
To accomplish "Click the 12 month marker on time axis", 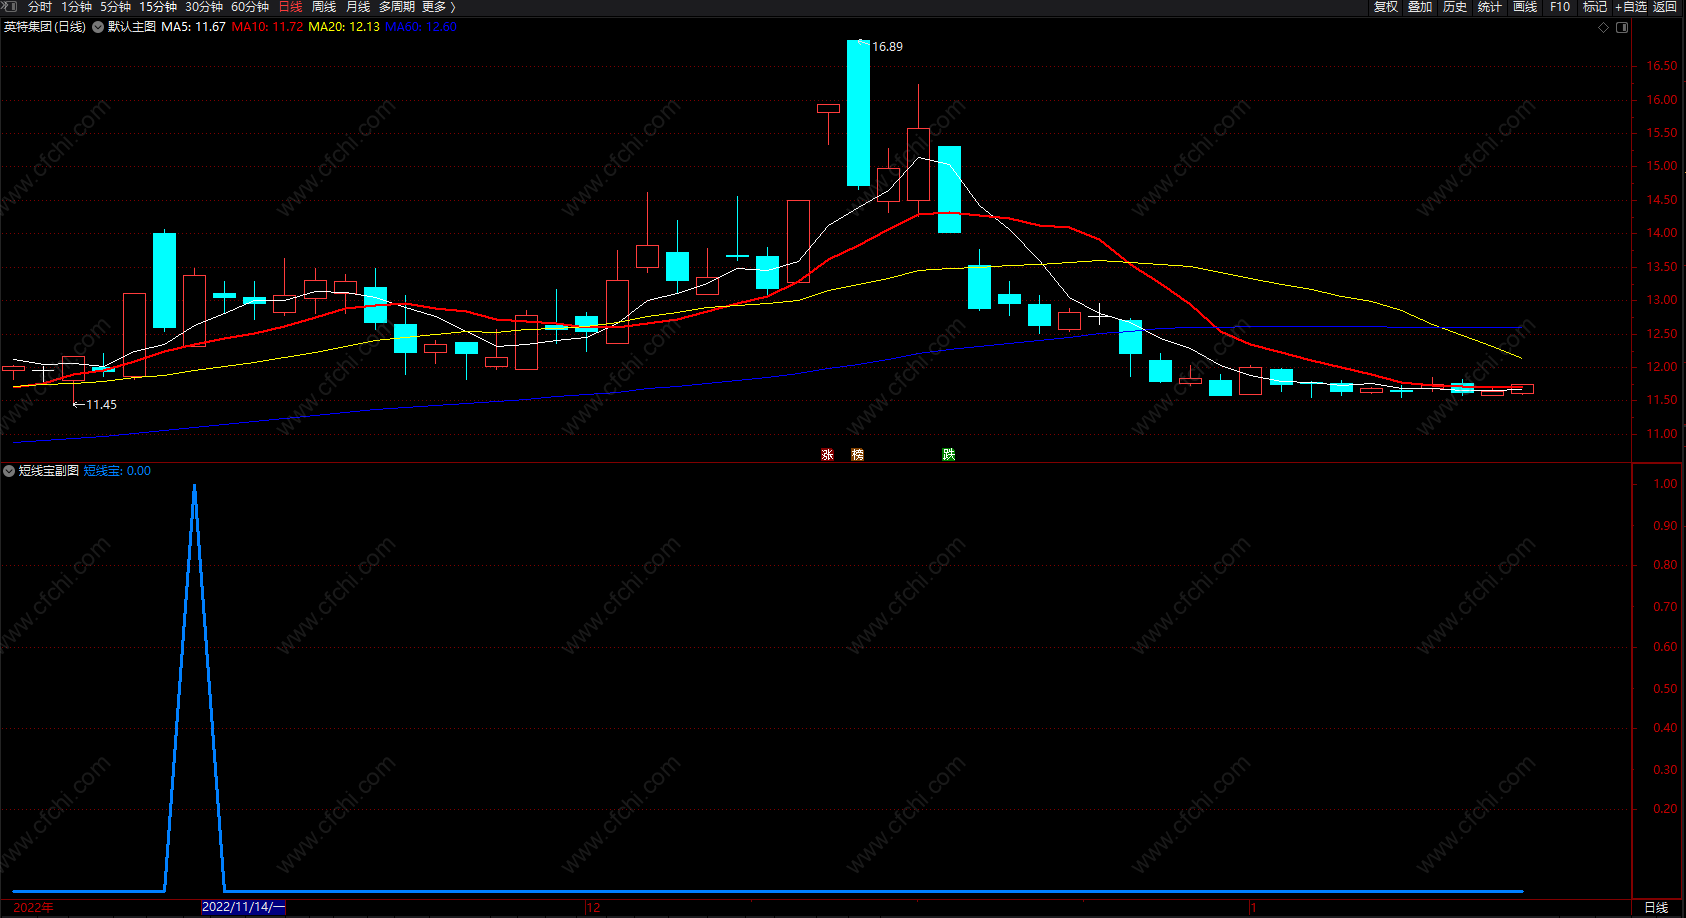I will [594, 907].
